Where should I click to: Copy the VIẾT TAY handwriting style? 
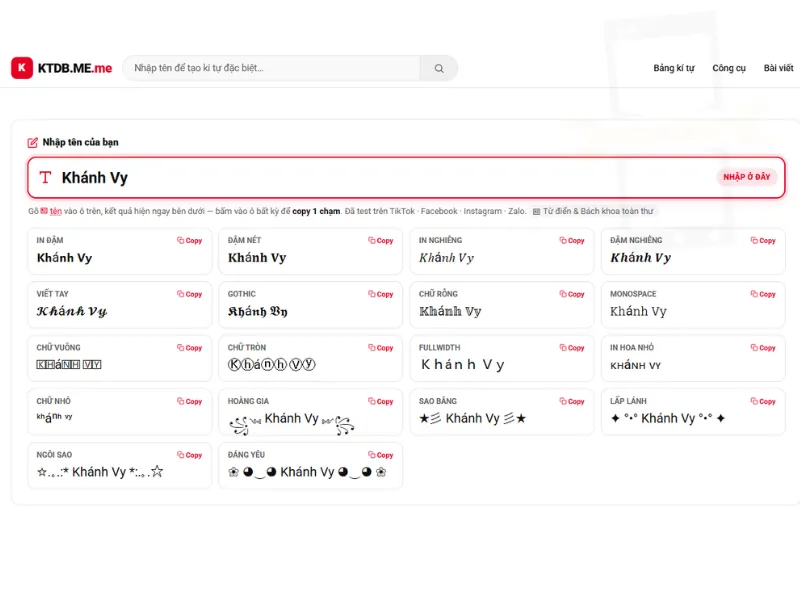pyautogui.click(x=189, y=294)
